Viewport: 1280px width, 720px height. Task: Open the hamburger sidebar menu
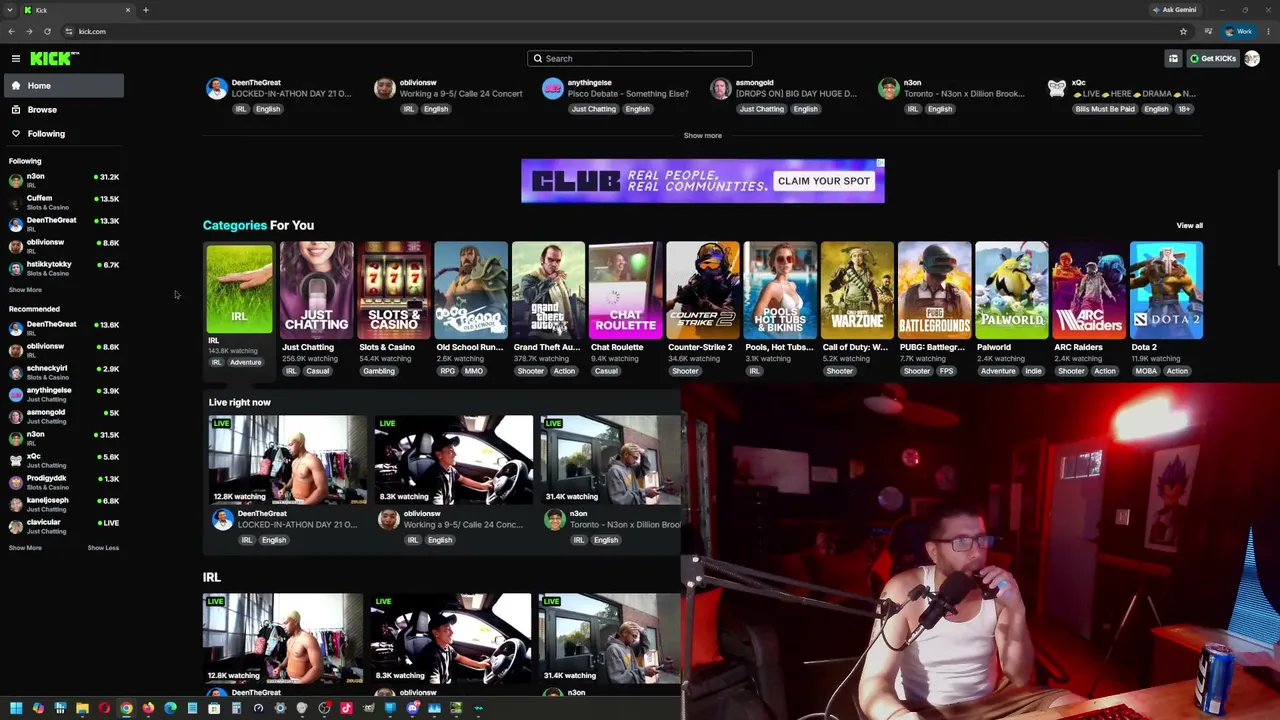[16, 59]
